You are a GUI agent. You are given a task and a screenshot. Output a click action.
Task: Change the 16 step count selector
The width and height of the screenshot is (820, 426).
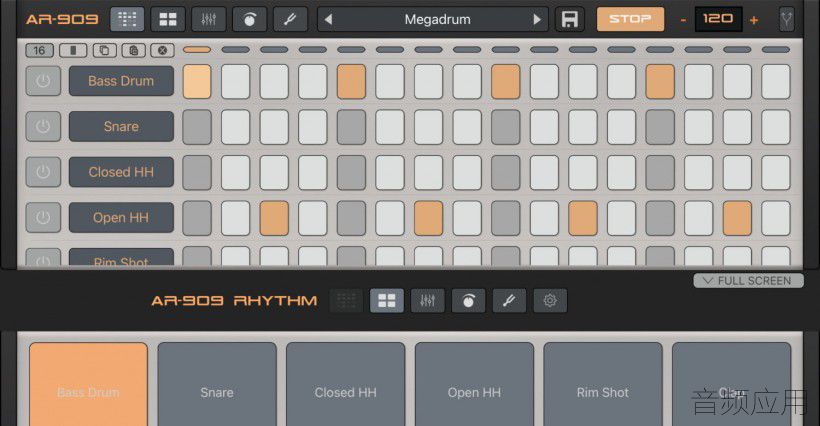39,51
